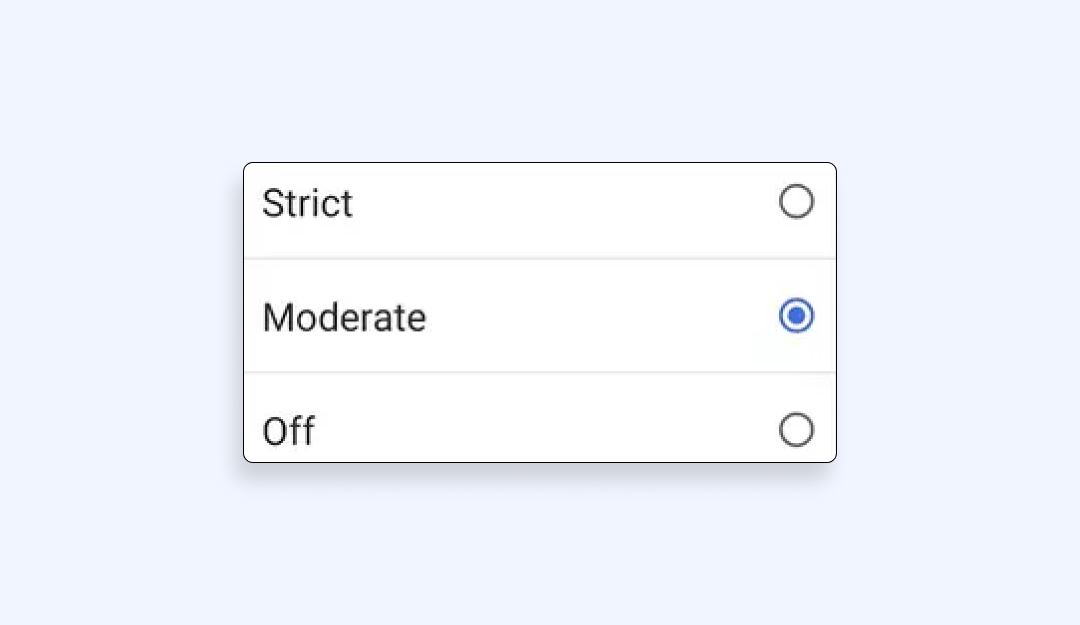Click the filled blue Moderate radio dot
This screenshot has width=1080, height=625.
point(796,316)
